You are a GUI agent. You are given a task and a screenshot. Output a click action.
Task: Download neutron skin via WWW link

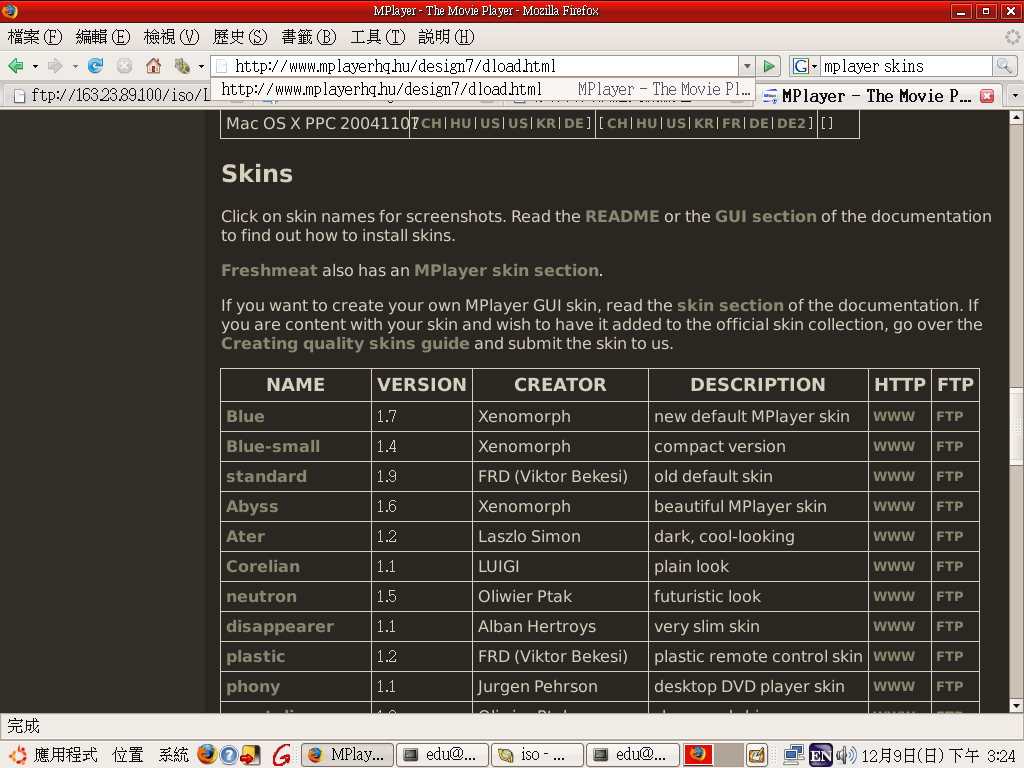click(894, 596)
